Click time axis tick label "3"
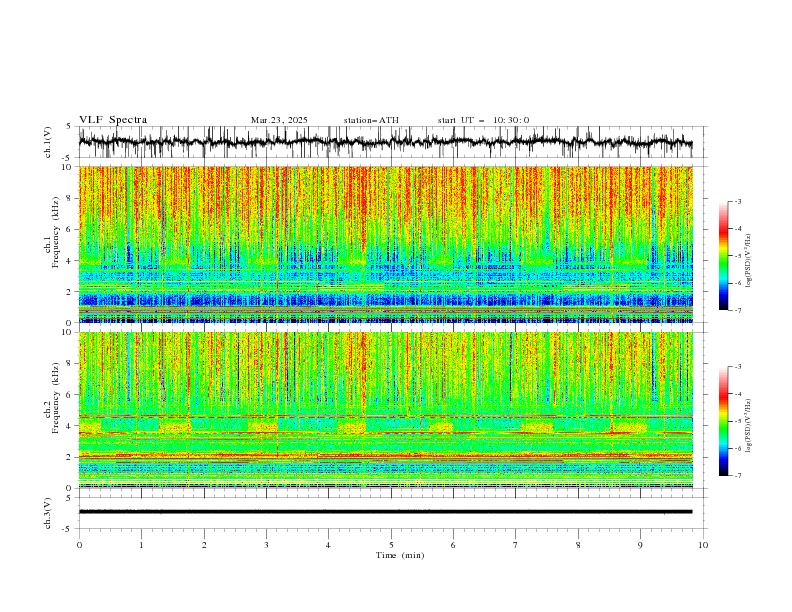 pyautogui.click(x=266, y=545)
